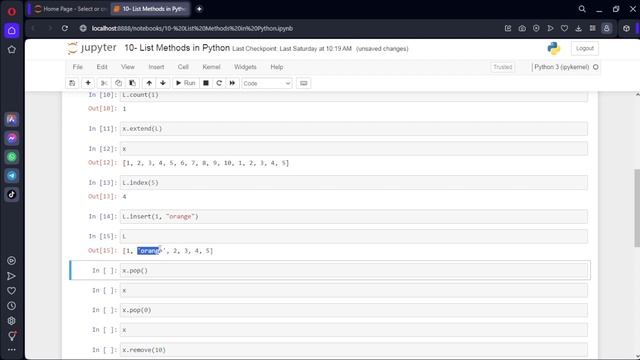The width and height of the screenshot is (640, 360).
Task: Click the L.index(5) code cell
Action: coord(353,182)
